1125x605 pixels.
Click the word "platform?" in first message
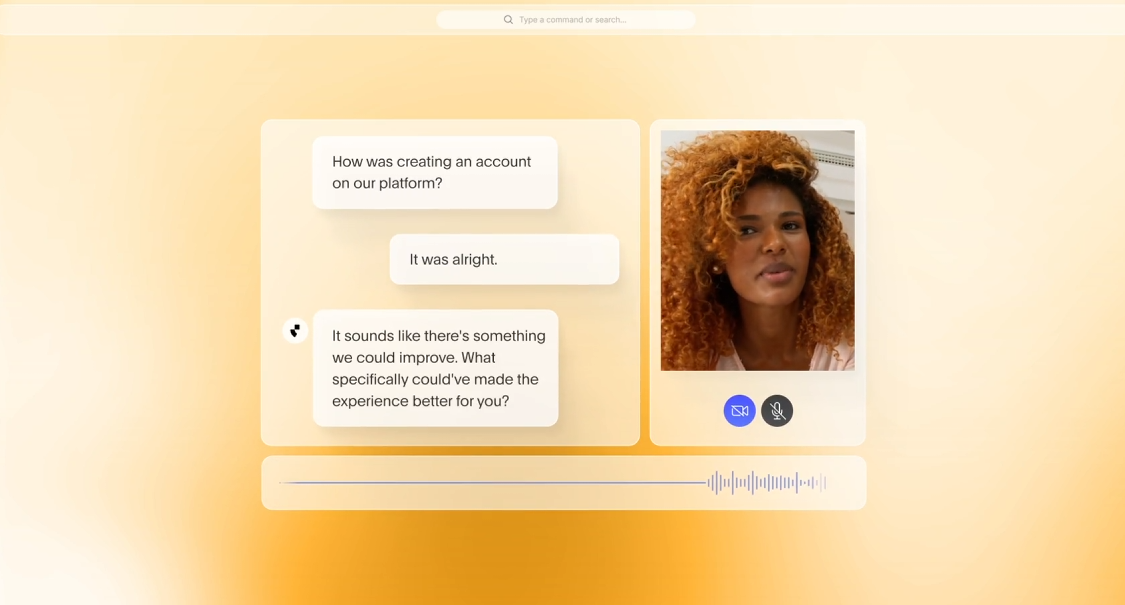[x=410, y=184]
